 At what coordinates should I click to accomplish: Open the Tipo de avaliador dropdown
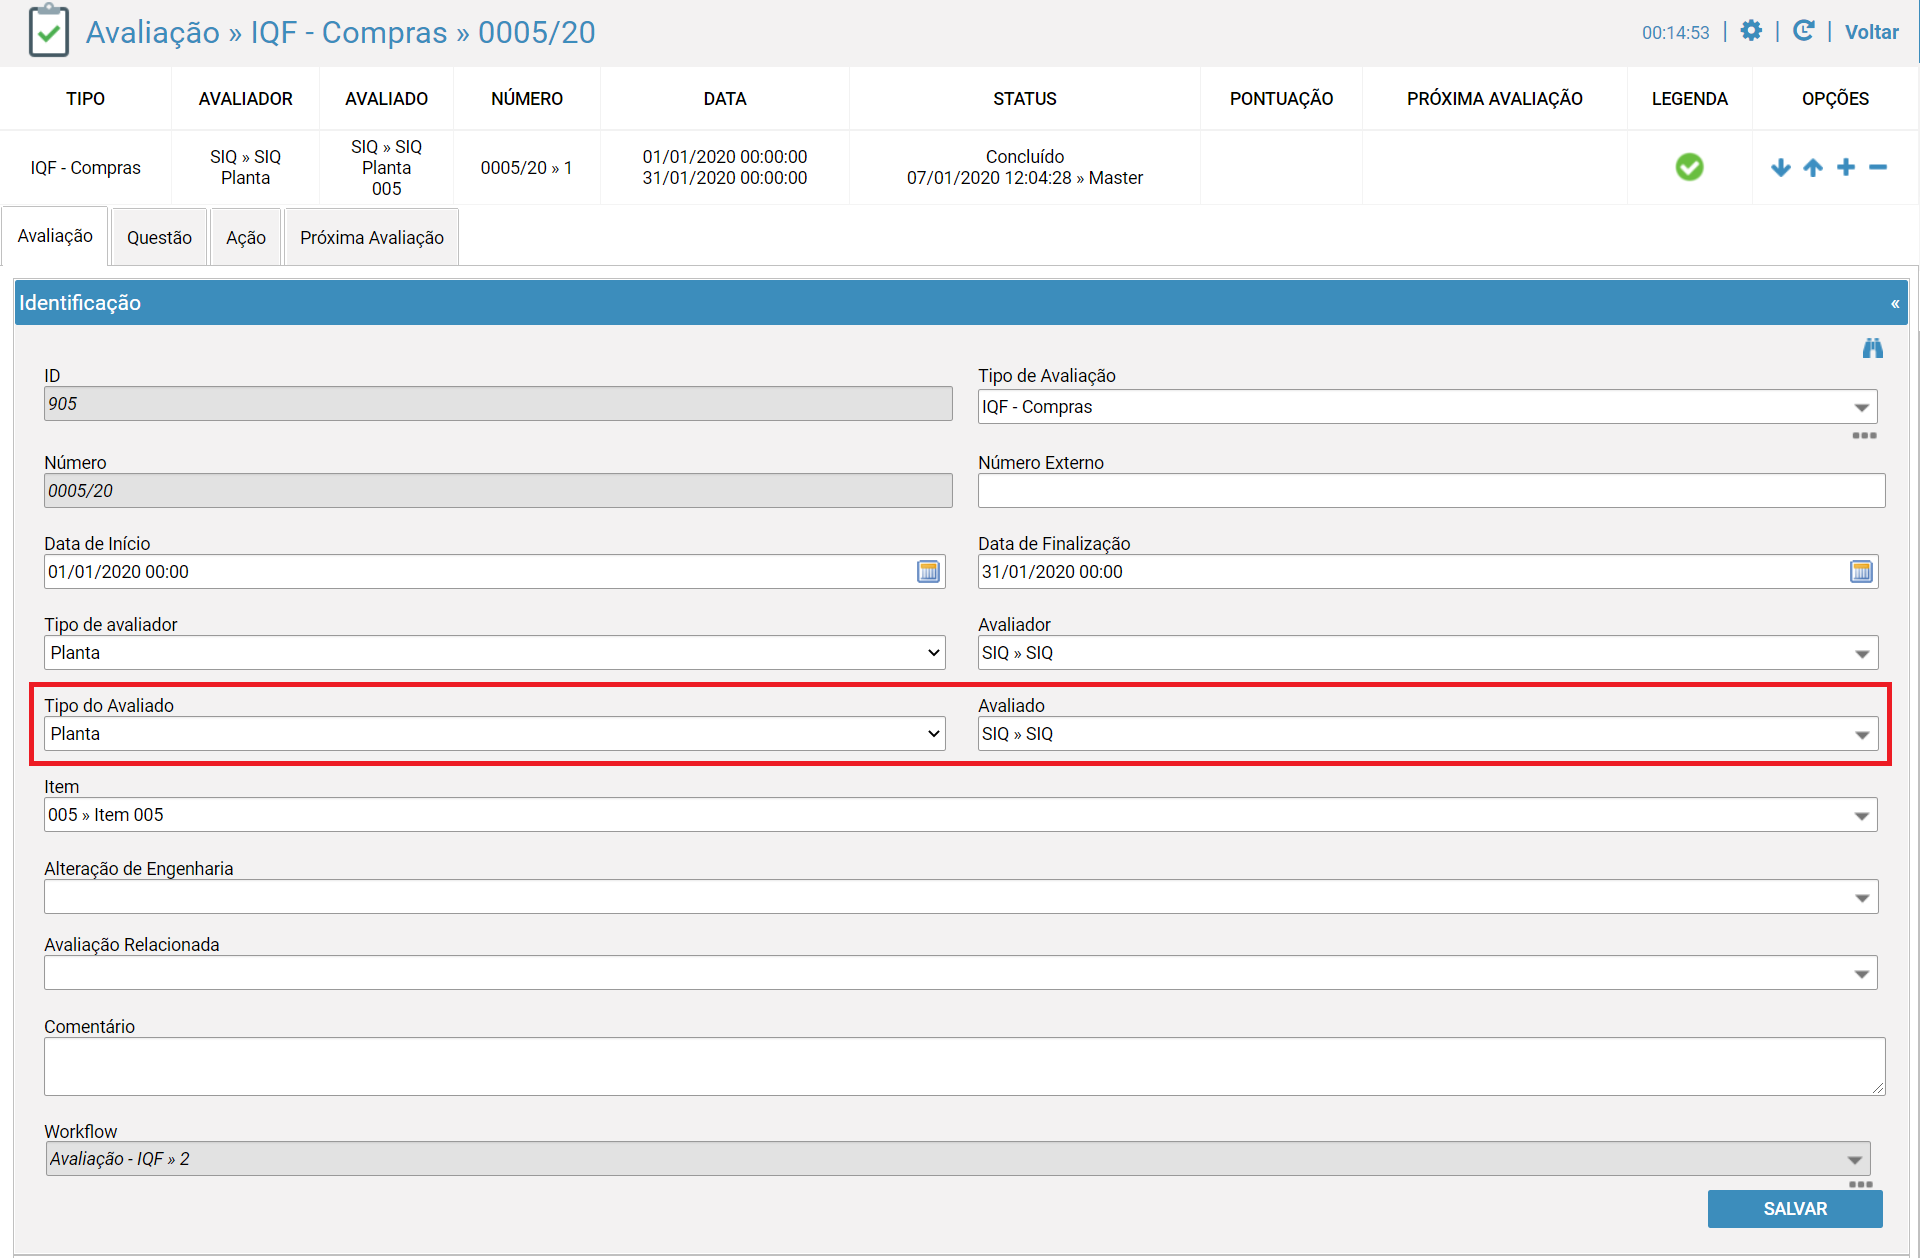click(x=495, y=653)
